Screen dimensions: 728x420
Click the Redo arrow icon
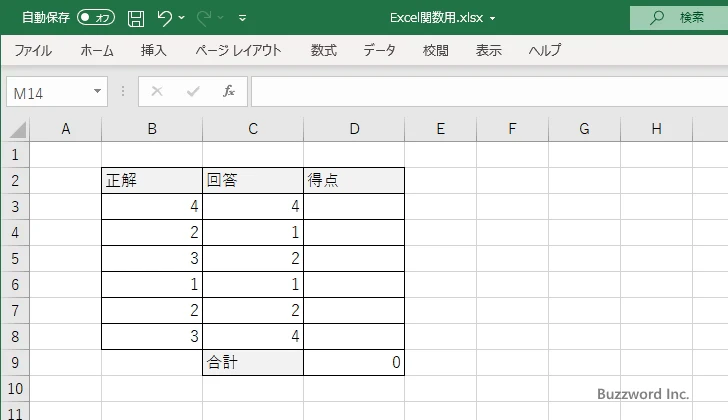point(203,18)
